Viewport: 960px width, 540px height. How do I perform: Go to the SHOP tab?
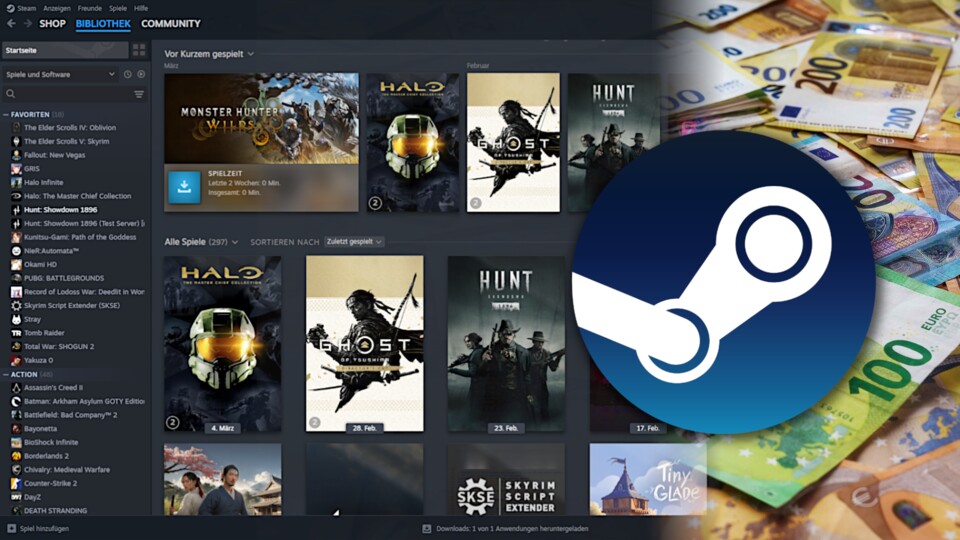coord(52,23)
